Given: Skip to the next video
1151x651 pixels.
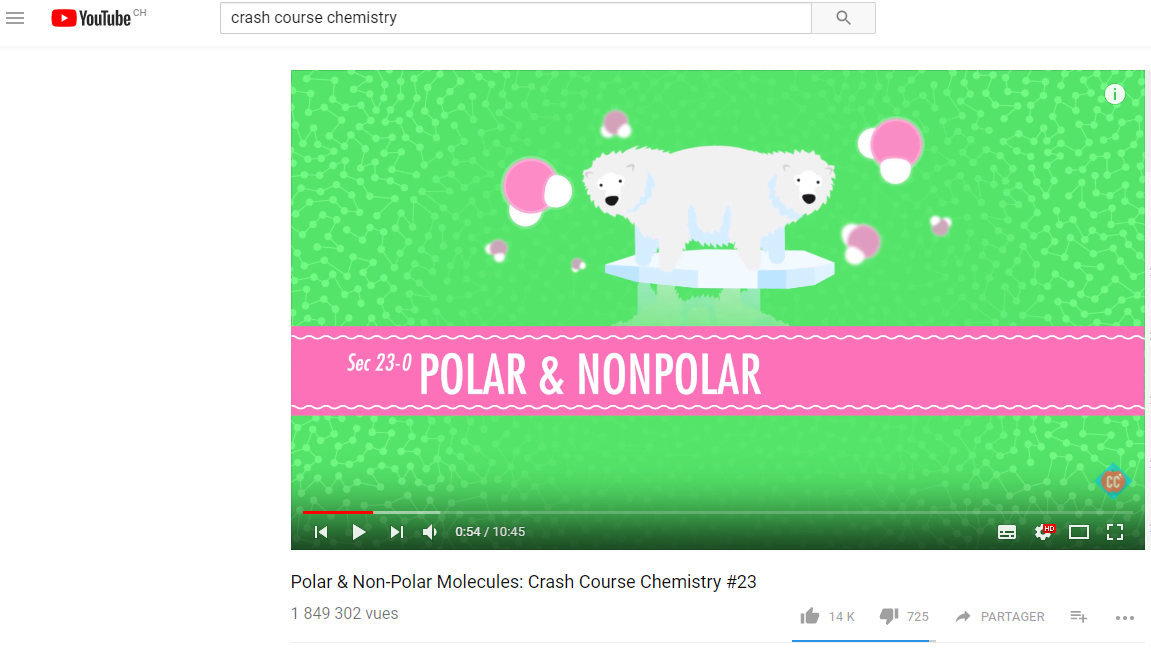Looking at the screenshot, I should [x=396, y=532].
